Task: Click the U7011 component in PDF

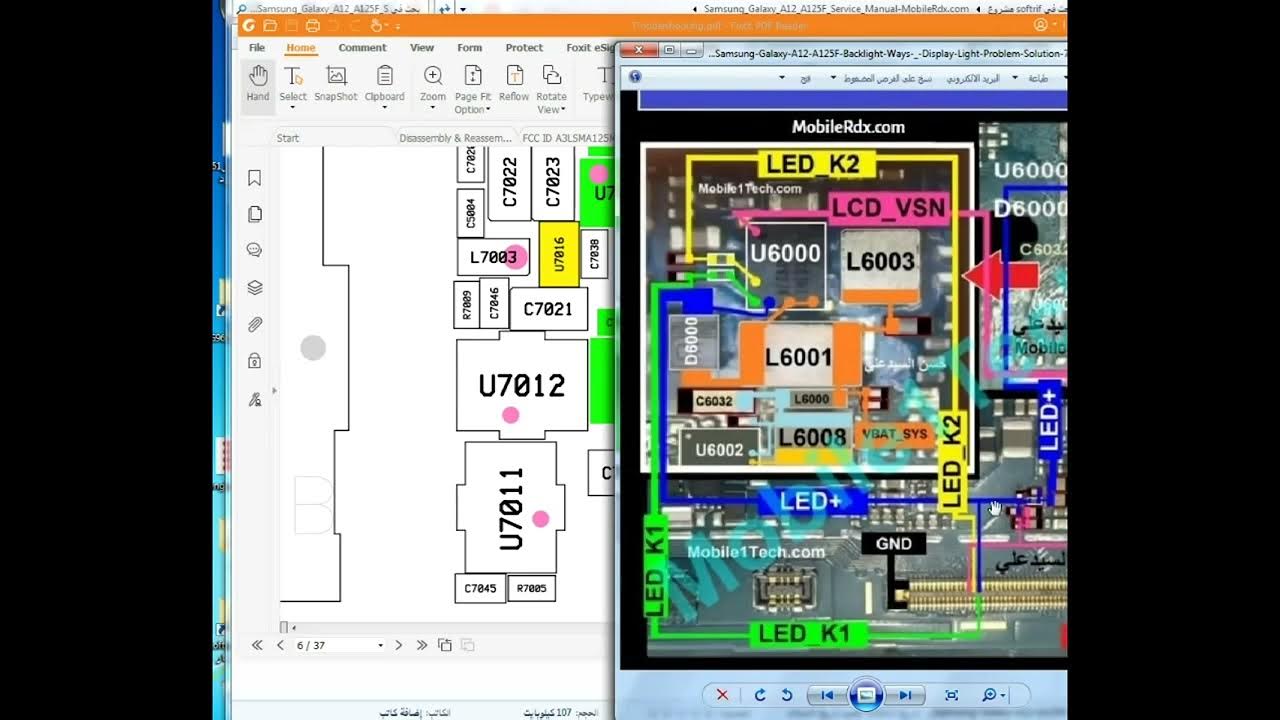Action: coord(511,508)
